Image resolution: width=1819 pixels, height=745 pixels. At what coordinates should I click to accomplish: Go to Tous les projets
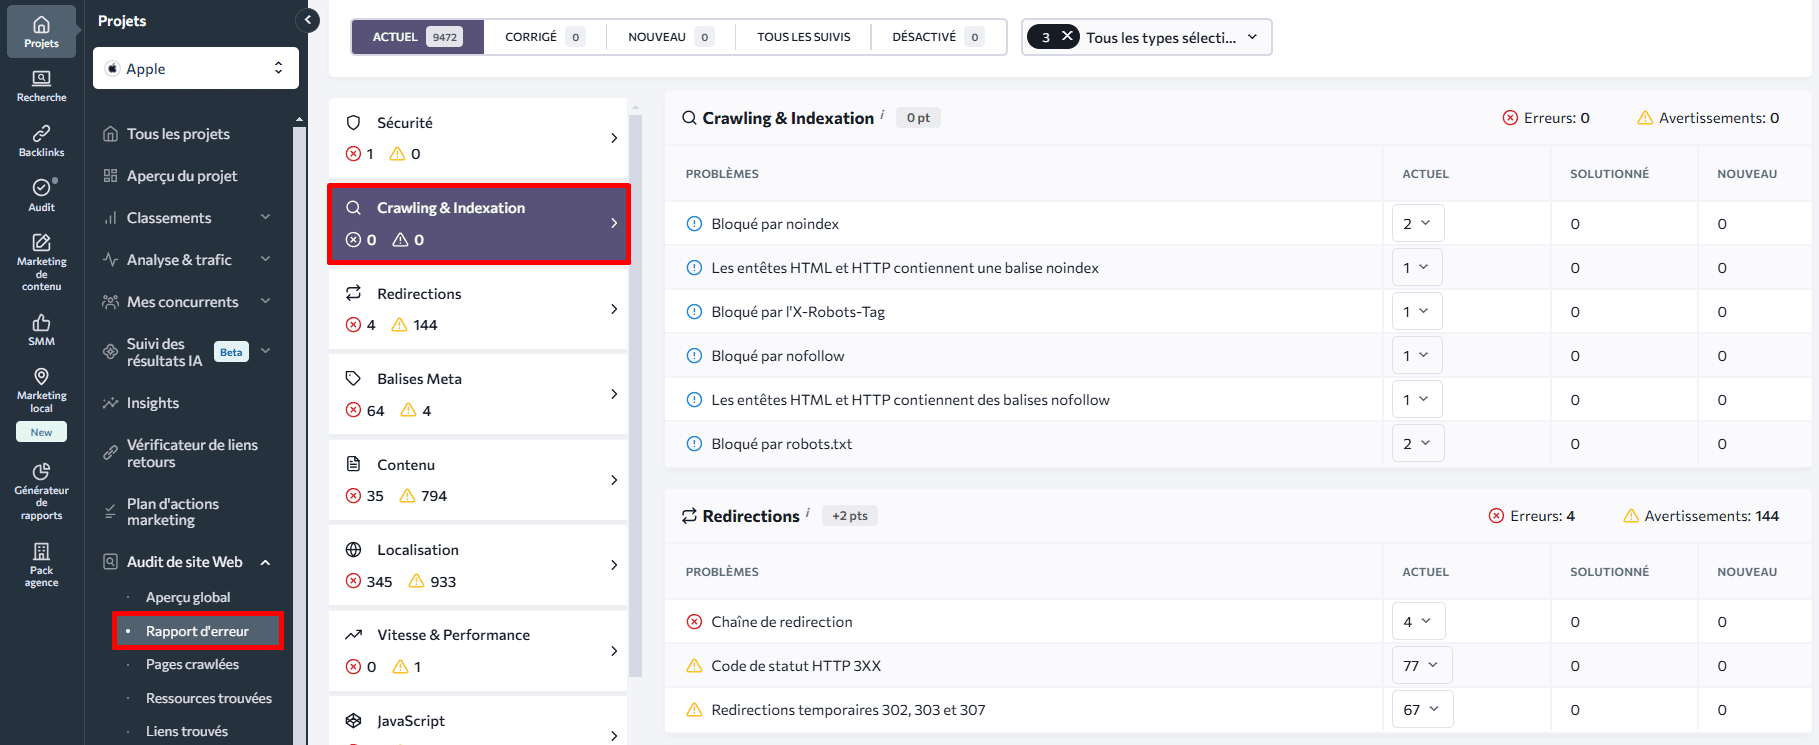point(178,134)
